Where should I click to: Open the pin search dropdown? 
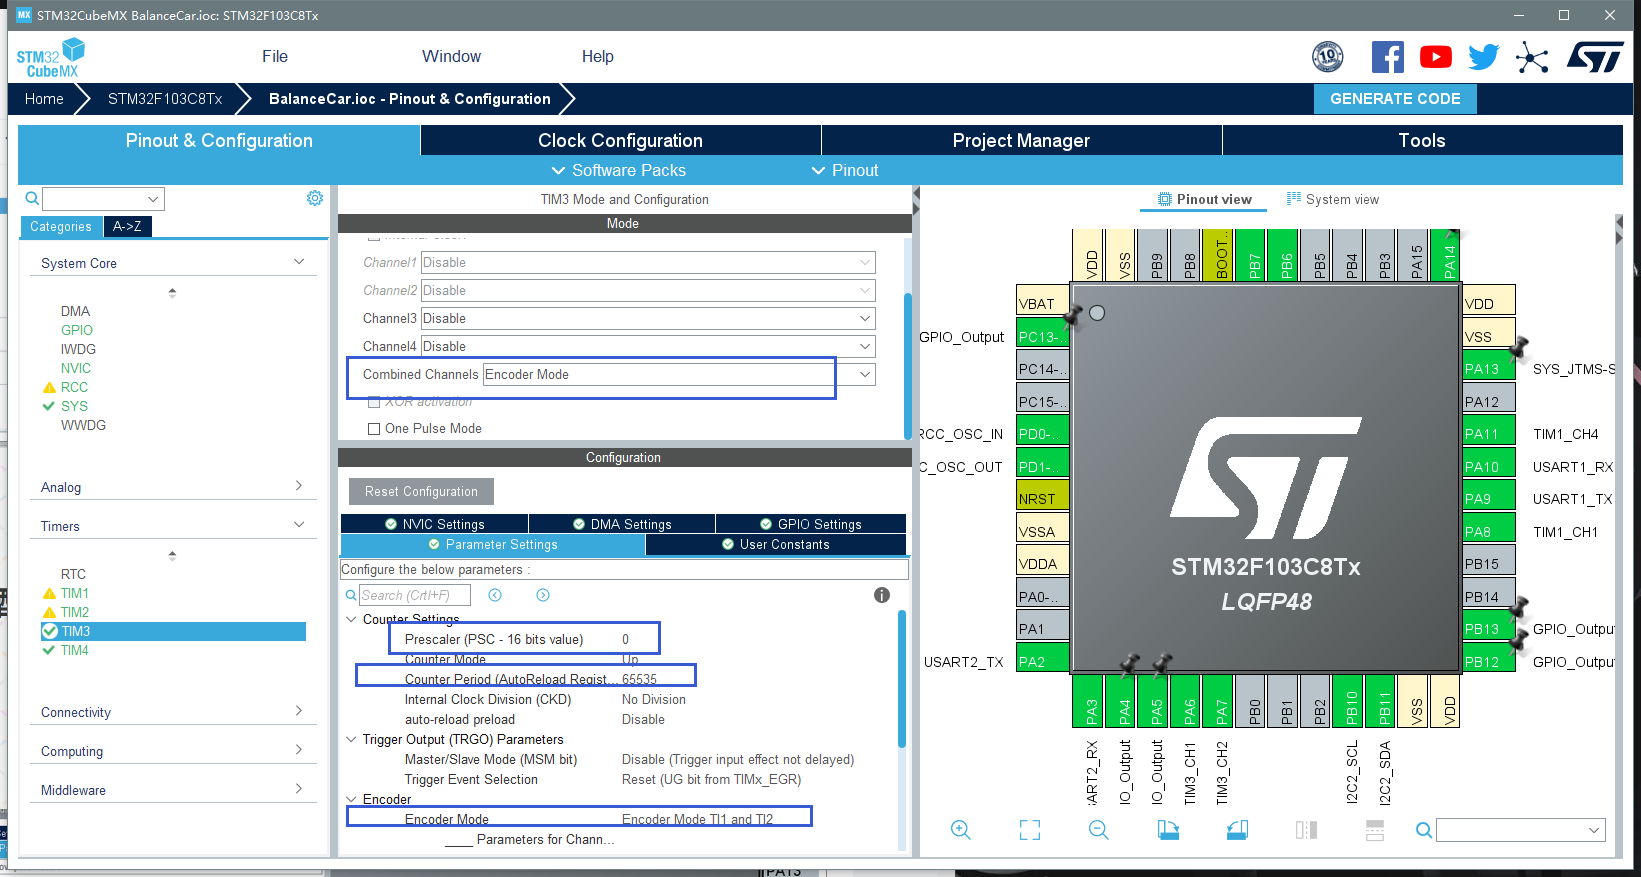(1521, 830)
